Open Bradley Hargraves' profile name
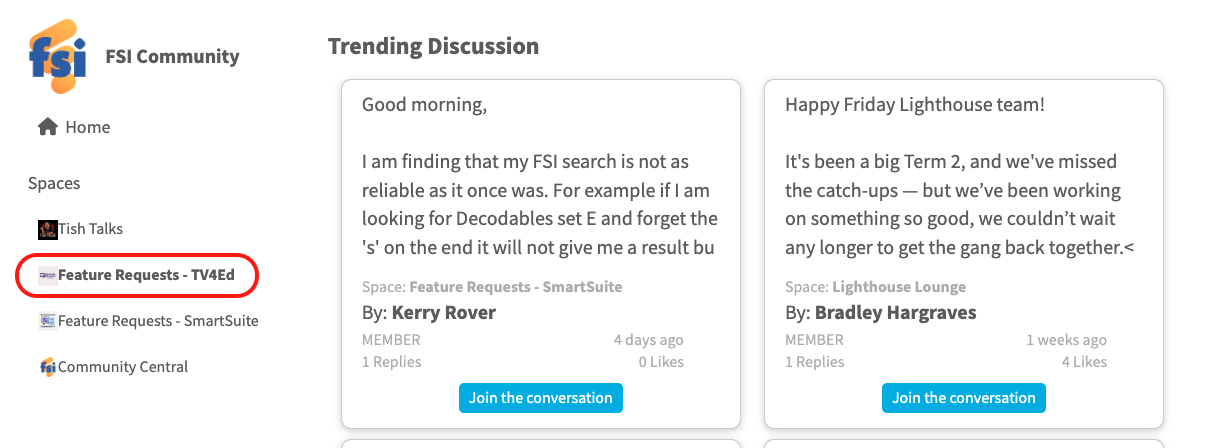The image size is (1232, 448). pos(895,313)
